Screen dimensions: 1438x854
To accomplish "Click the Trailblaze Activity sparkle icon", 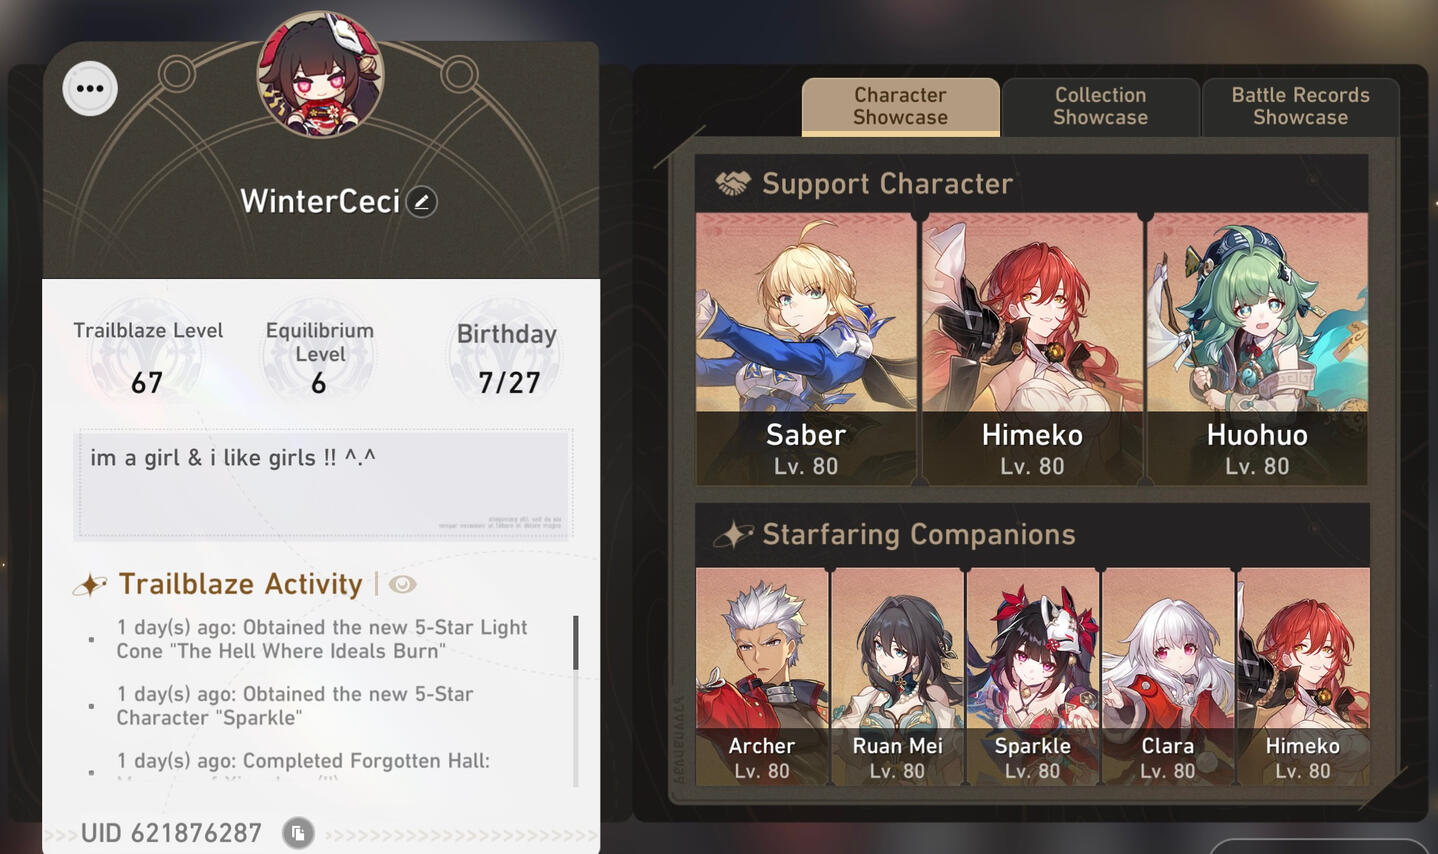I will pyautogui.click(x=90, y=584).
